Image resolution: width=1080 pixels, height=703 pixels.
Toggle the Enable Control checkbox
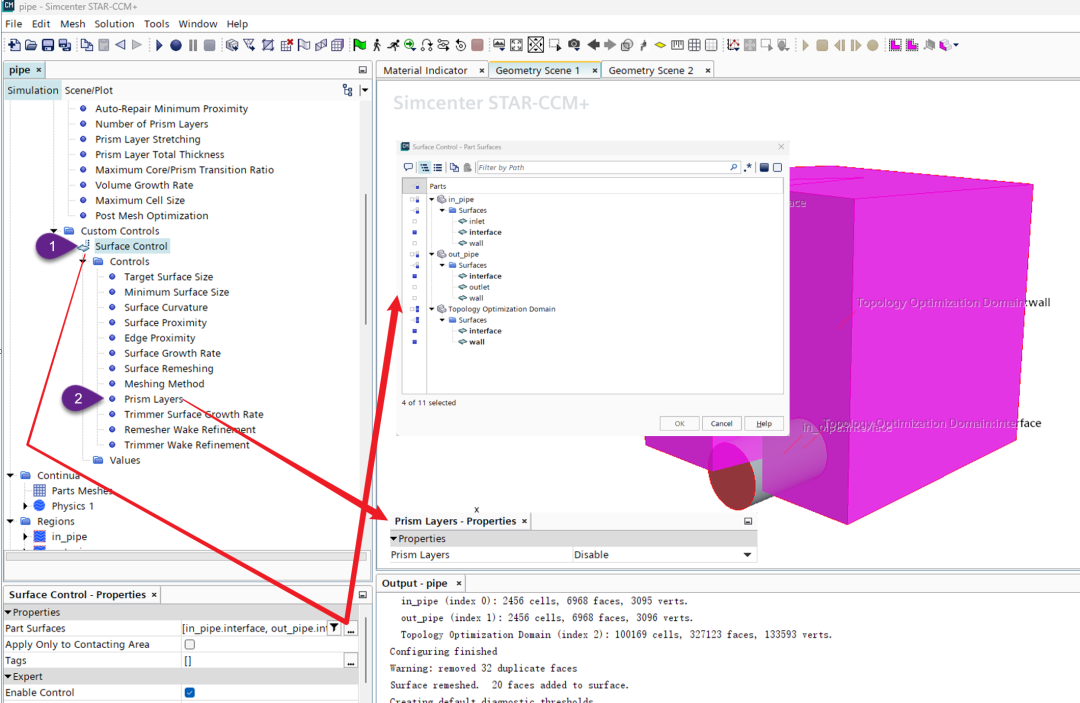(x=189, y=693)
